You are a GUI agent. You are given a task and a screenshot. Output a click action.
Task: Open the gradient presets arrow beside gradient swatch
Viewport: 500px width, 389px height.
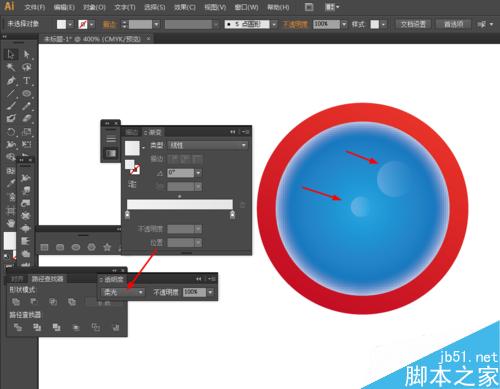pyautogui.click(x=143, y=147)
